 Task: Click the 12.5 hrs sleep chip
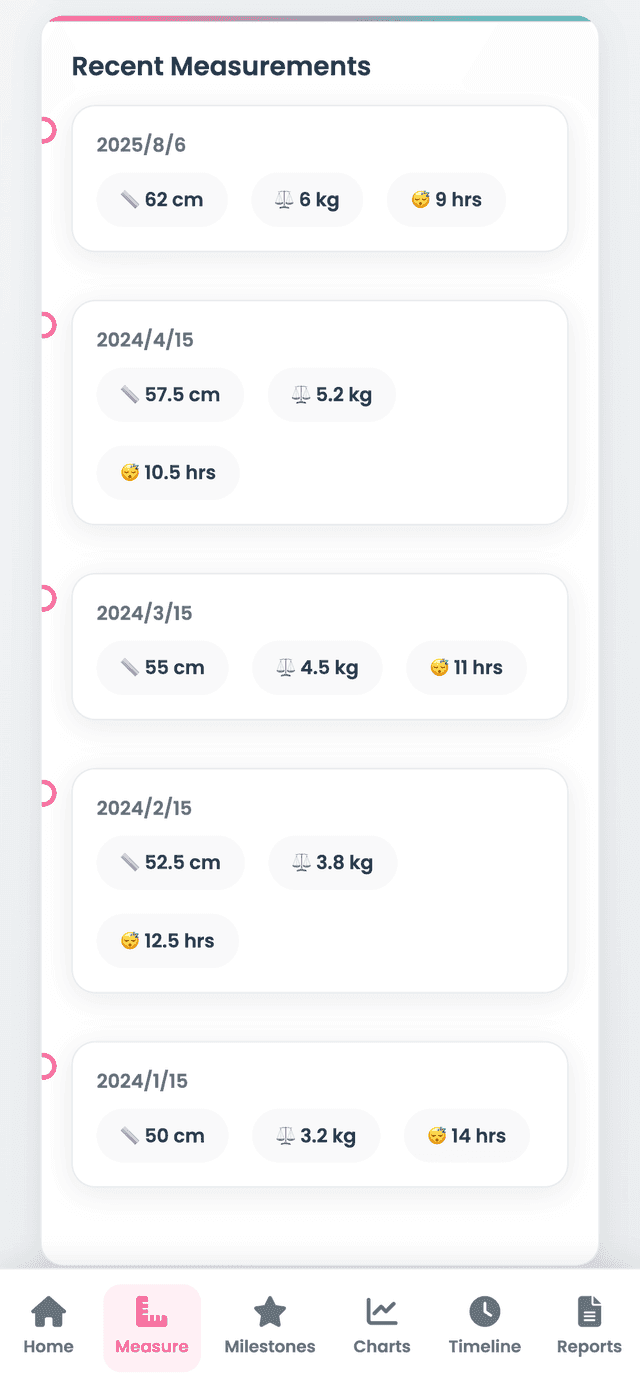[x=167, y=940]
